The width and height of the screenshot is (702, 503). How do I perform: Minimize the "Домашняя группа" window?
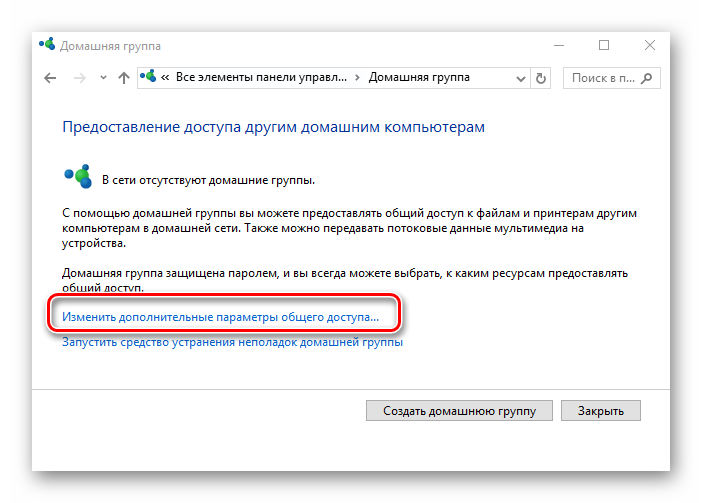point(559,45)
